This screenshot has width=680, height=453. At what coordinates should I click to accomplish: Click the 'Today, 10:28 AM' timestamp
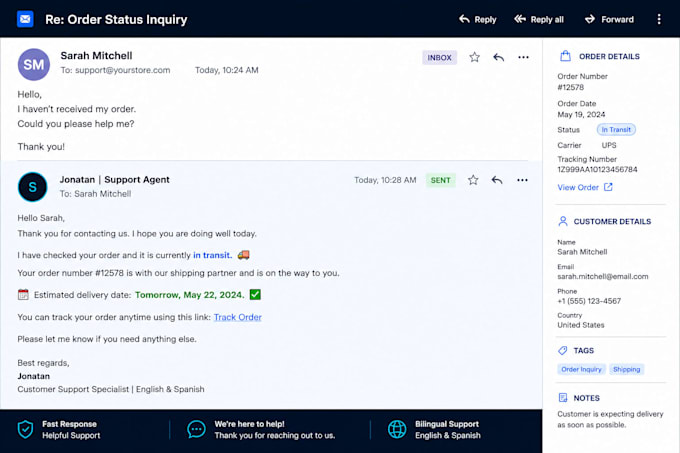(x=385, y=180)
